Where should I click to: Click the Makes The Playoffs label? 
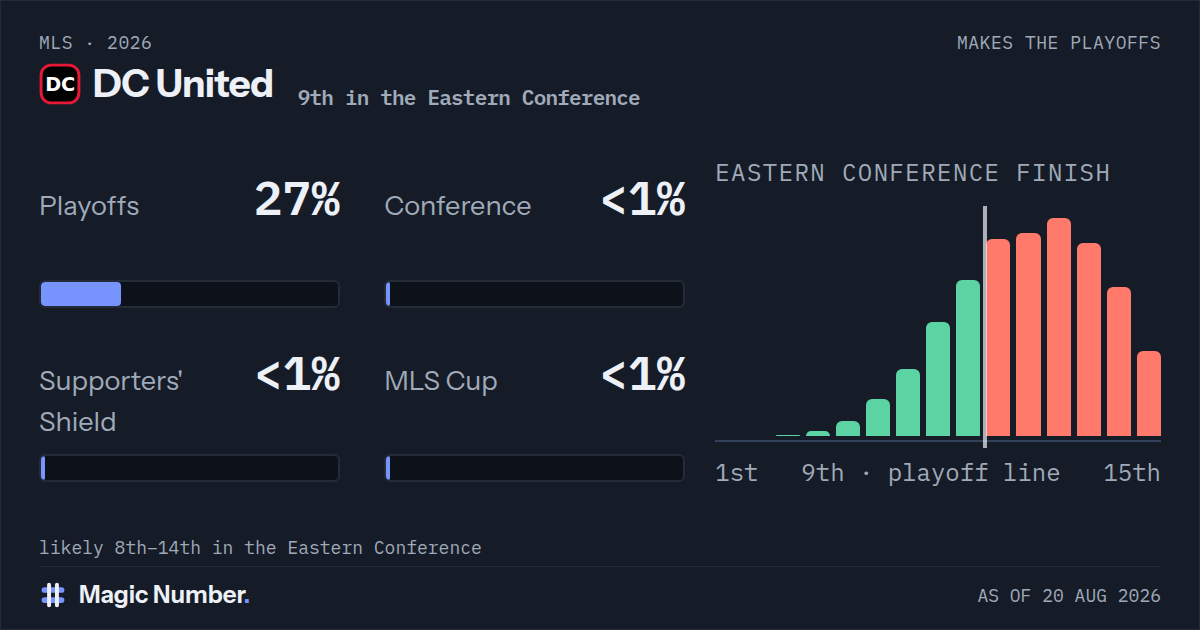pos(1059,43)
